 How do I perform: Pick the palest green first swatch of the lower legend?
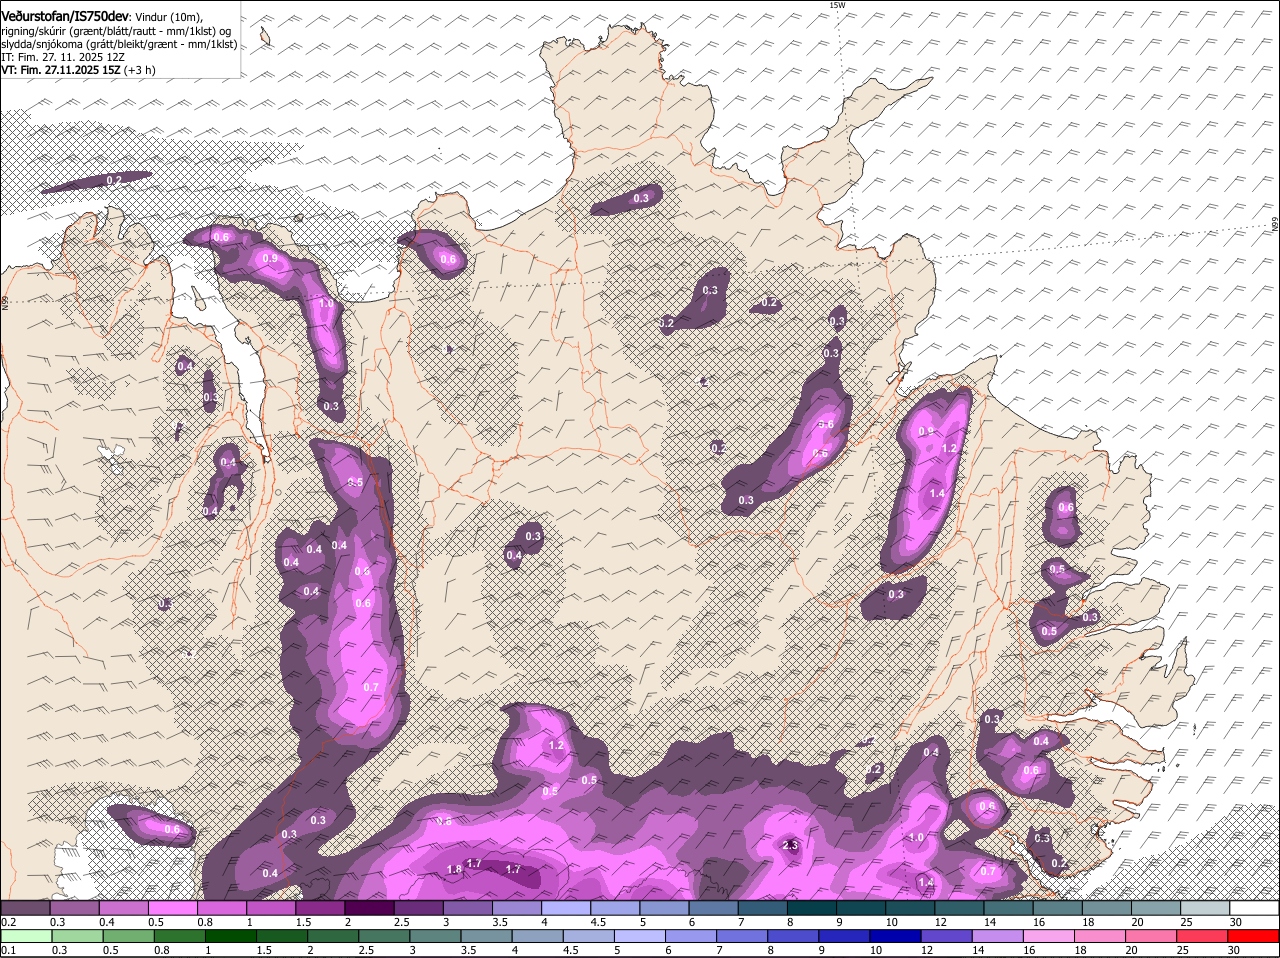[25, 937]
